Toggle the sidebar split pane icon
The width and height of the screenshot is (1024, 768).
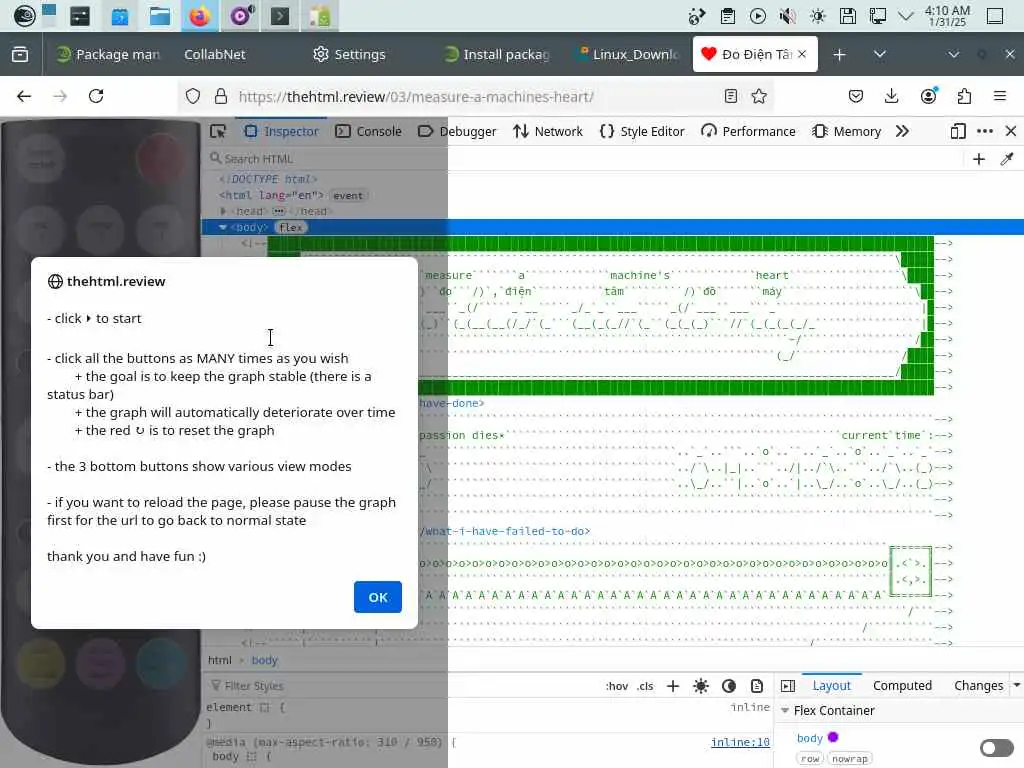(788, 686)
